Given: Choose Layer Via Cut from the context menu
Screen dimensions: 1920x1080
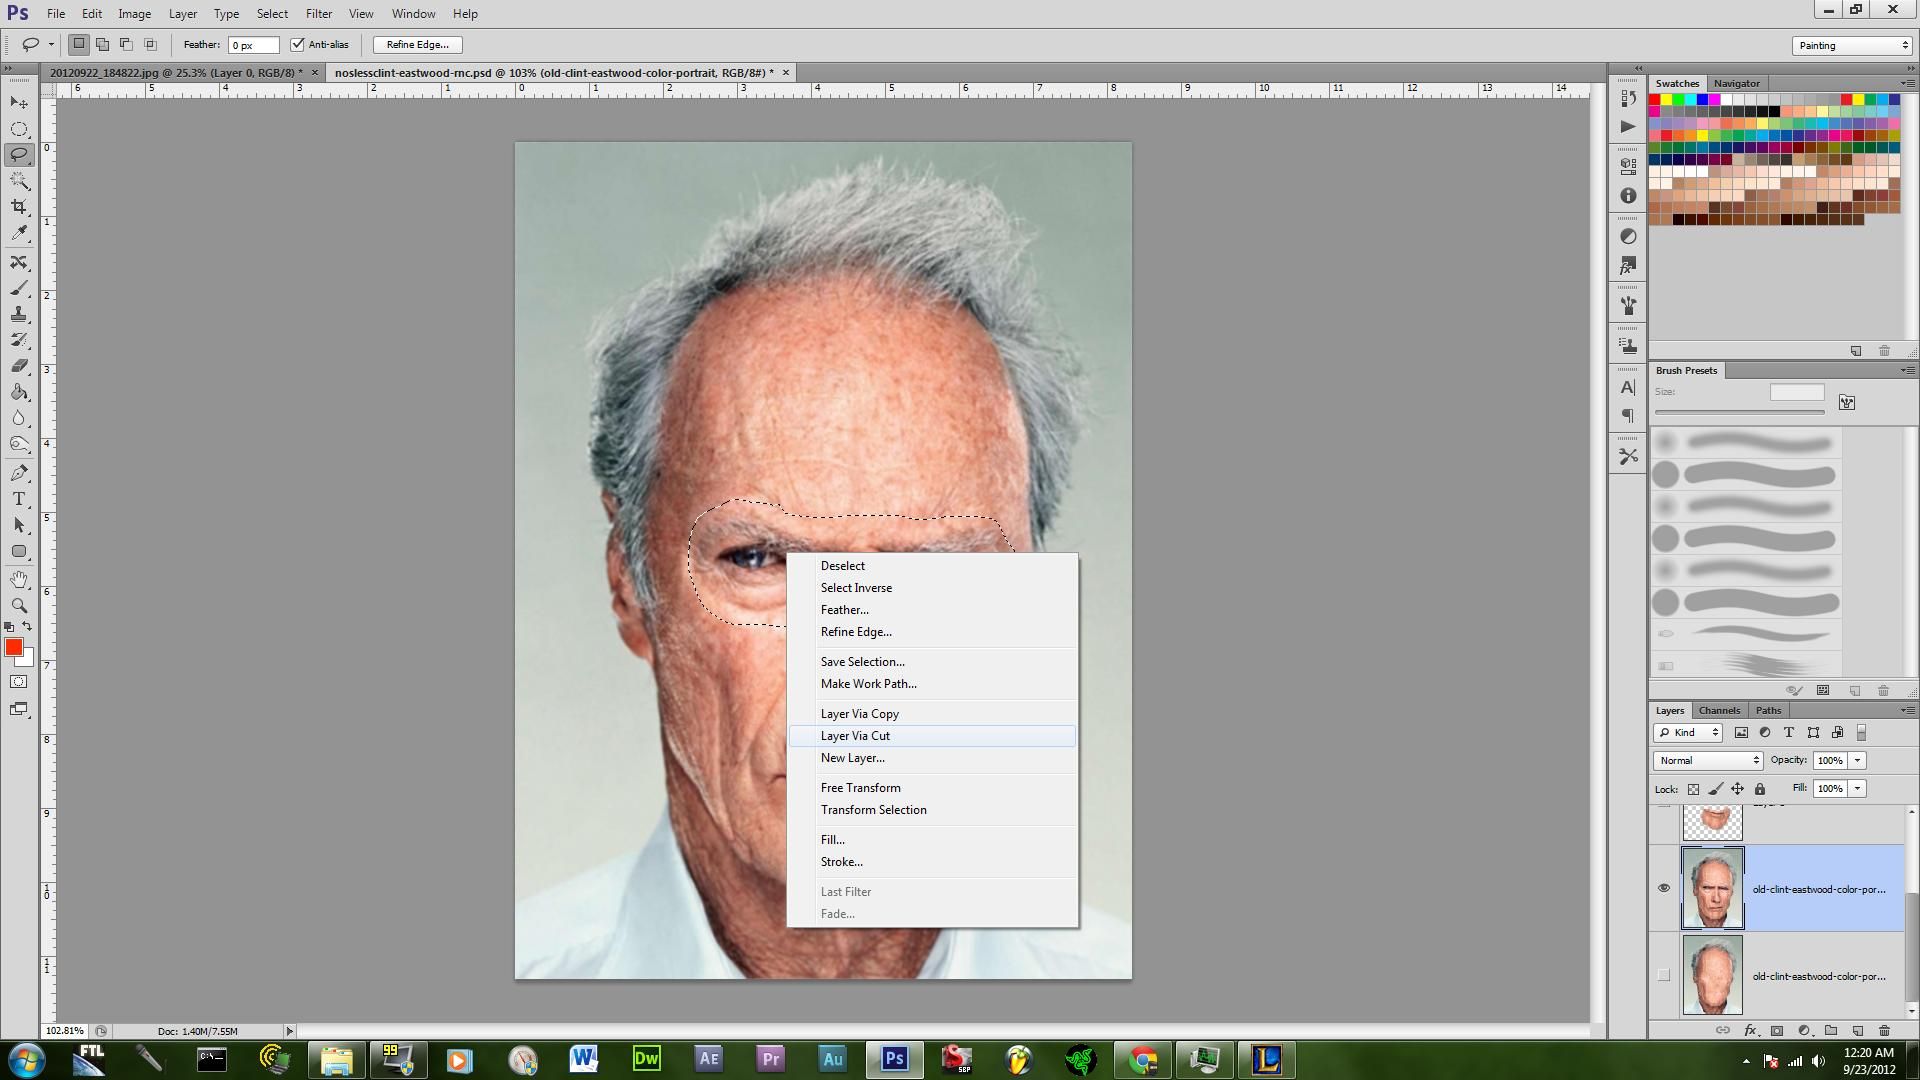Looking at the screenshot, I should tap(855, 735).
